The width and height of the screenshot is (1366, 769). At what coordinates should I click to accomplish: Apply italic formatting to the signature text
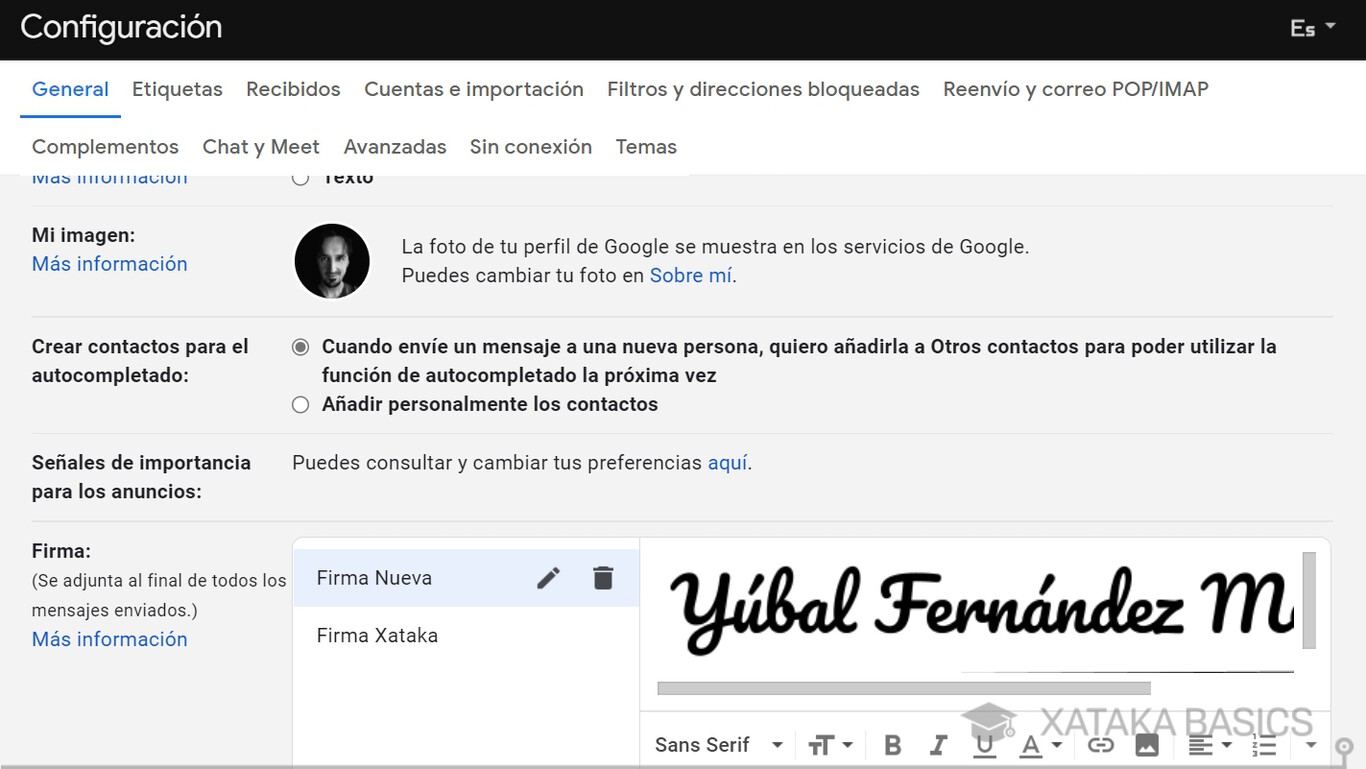click(x=938, y=744)
